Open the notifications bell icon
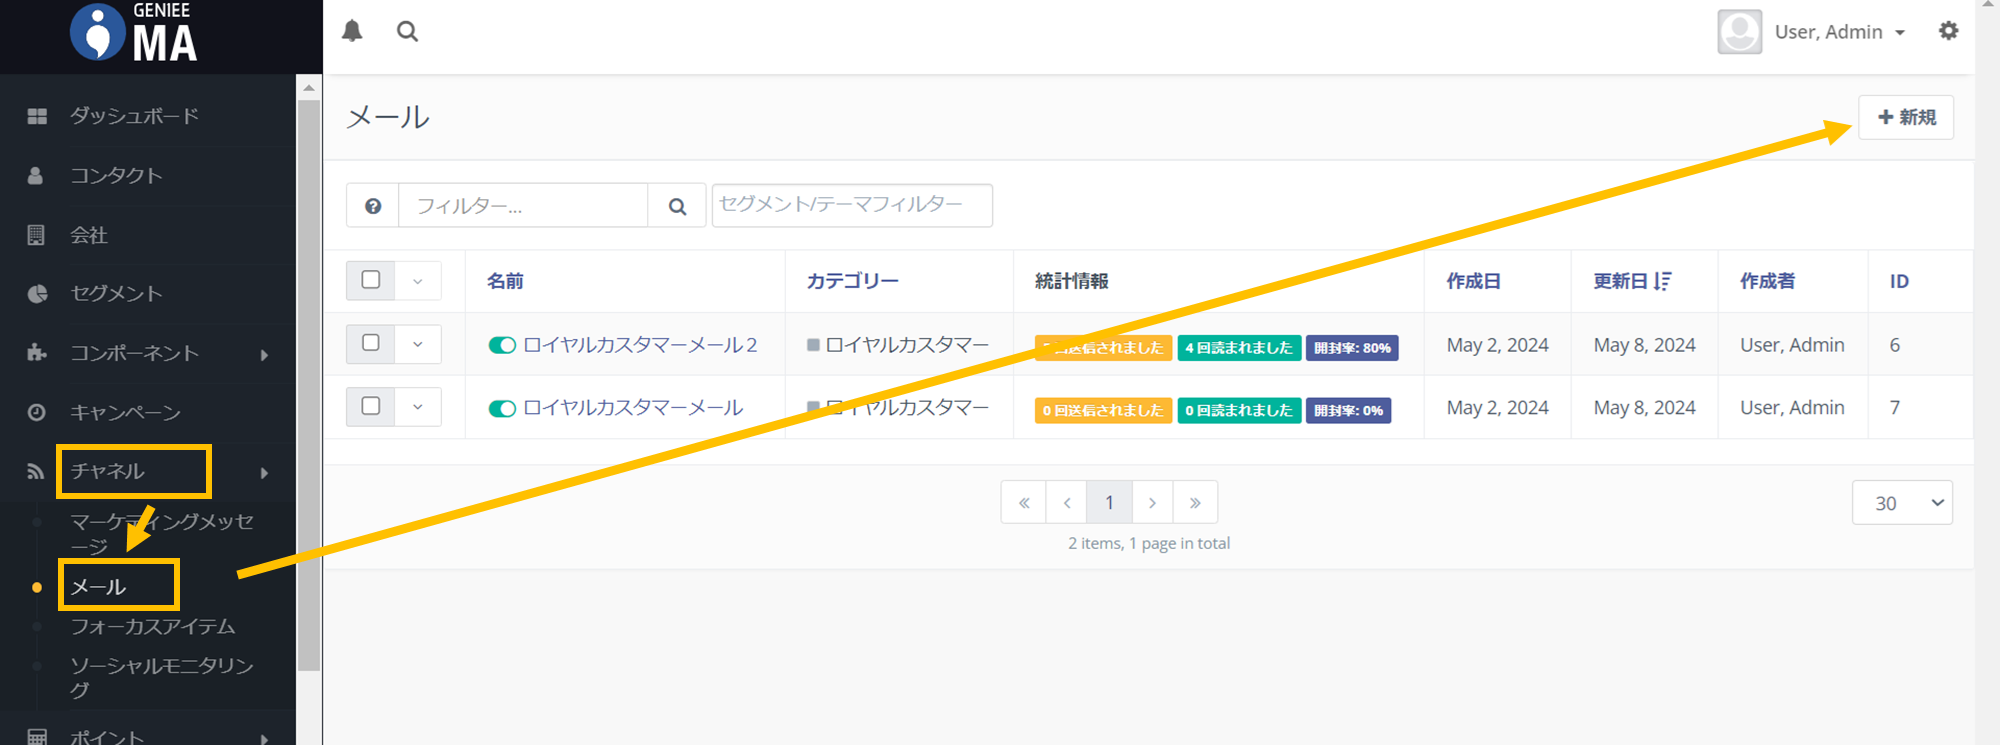The width and height of the screenshot is (2000, 745). tap(352, 31)
